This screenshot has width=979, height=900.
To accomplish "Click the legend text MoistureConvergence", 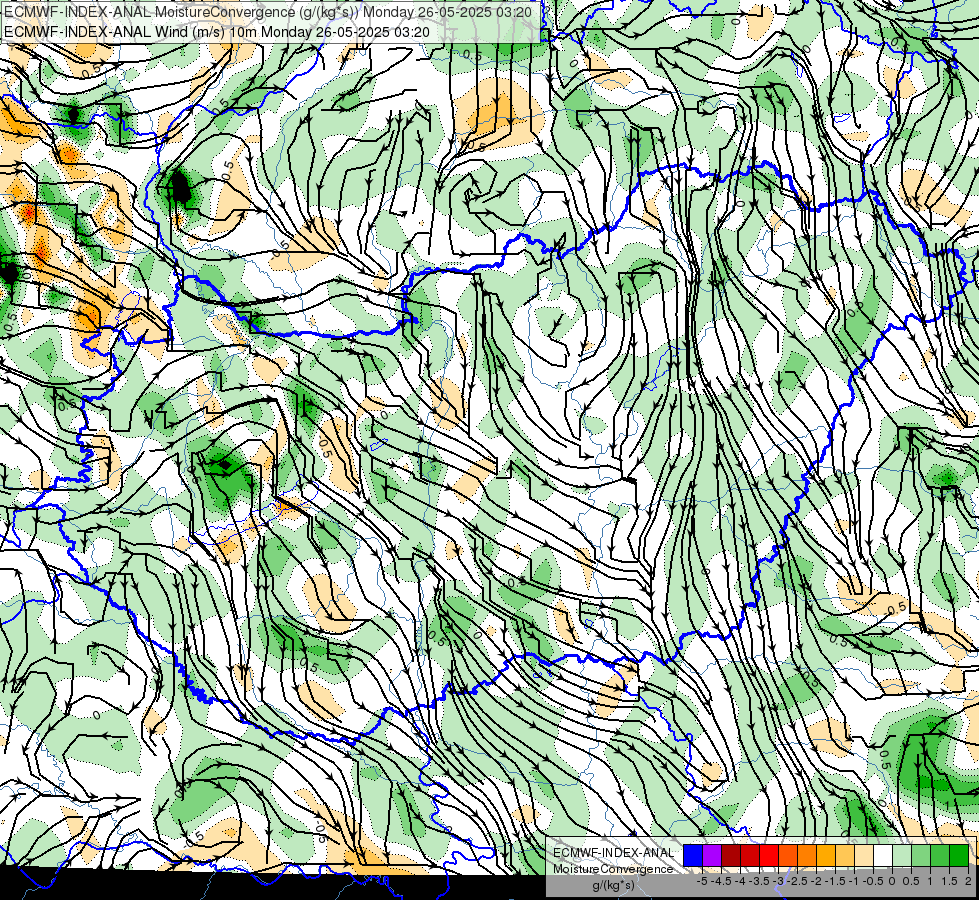I will (613, 869).
